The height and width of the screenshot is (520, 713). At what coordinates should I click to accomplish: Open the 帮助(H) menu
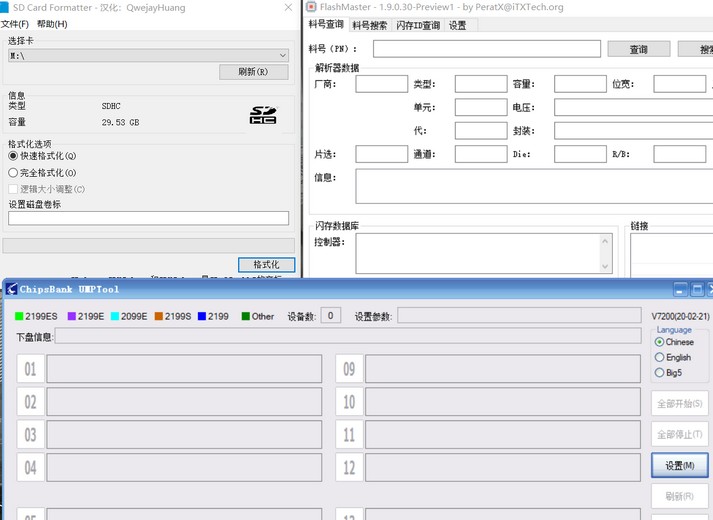coord(52,24)
